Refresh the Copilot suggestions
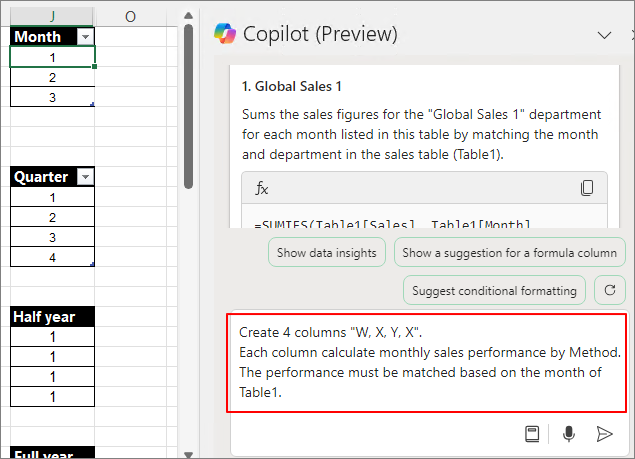 click(x=609, y=290)
